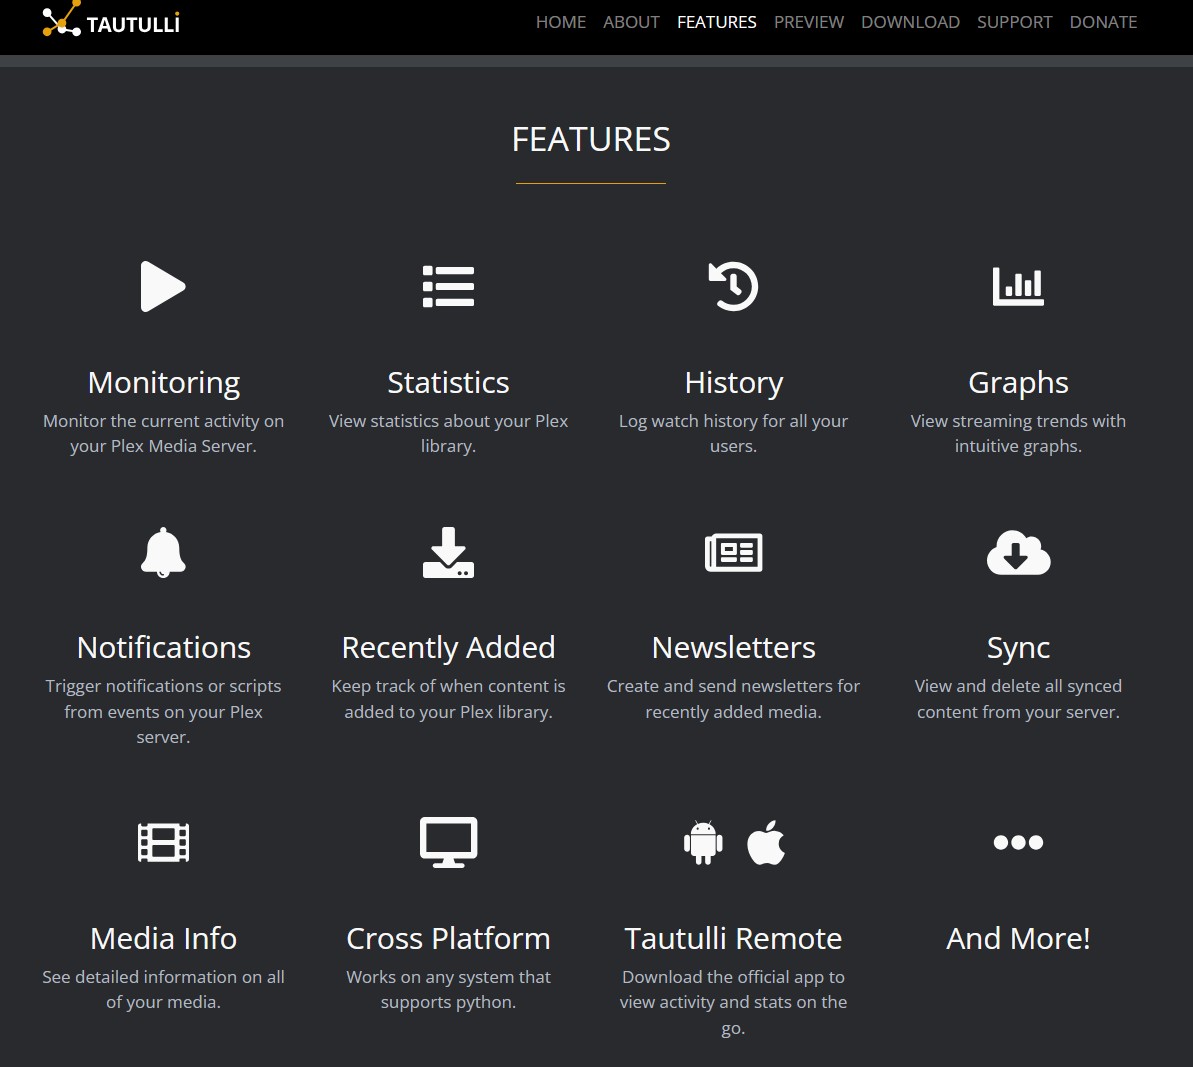Click the Media Info film strip icon
This screenshot has height=1067, width=1193.
pyautogui.click(x=163, y=842)
